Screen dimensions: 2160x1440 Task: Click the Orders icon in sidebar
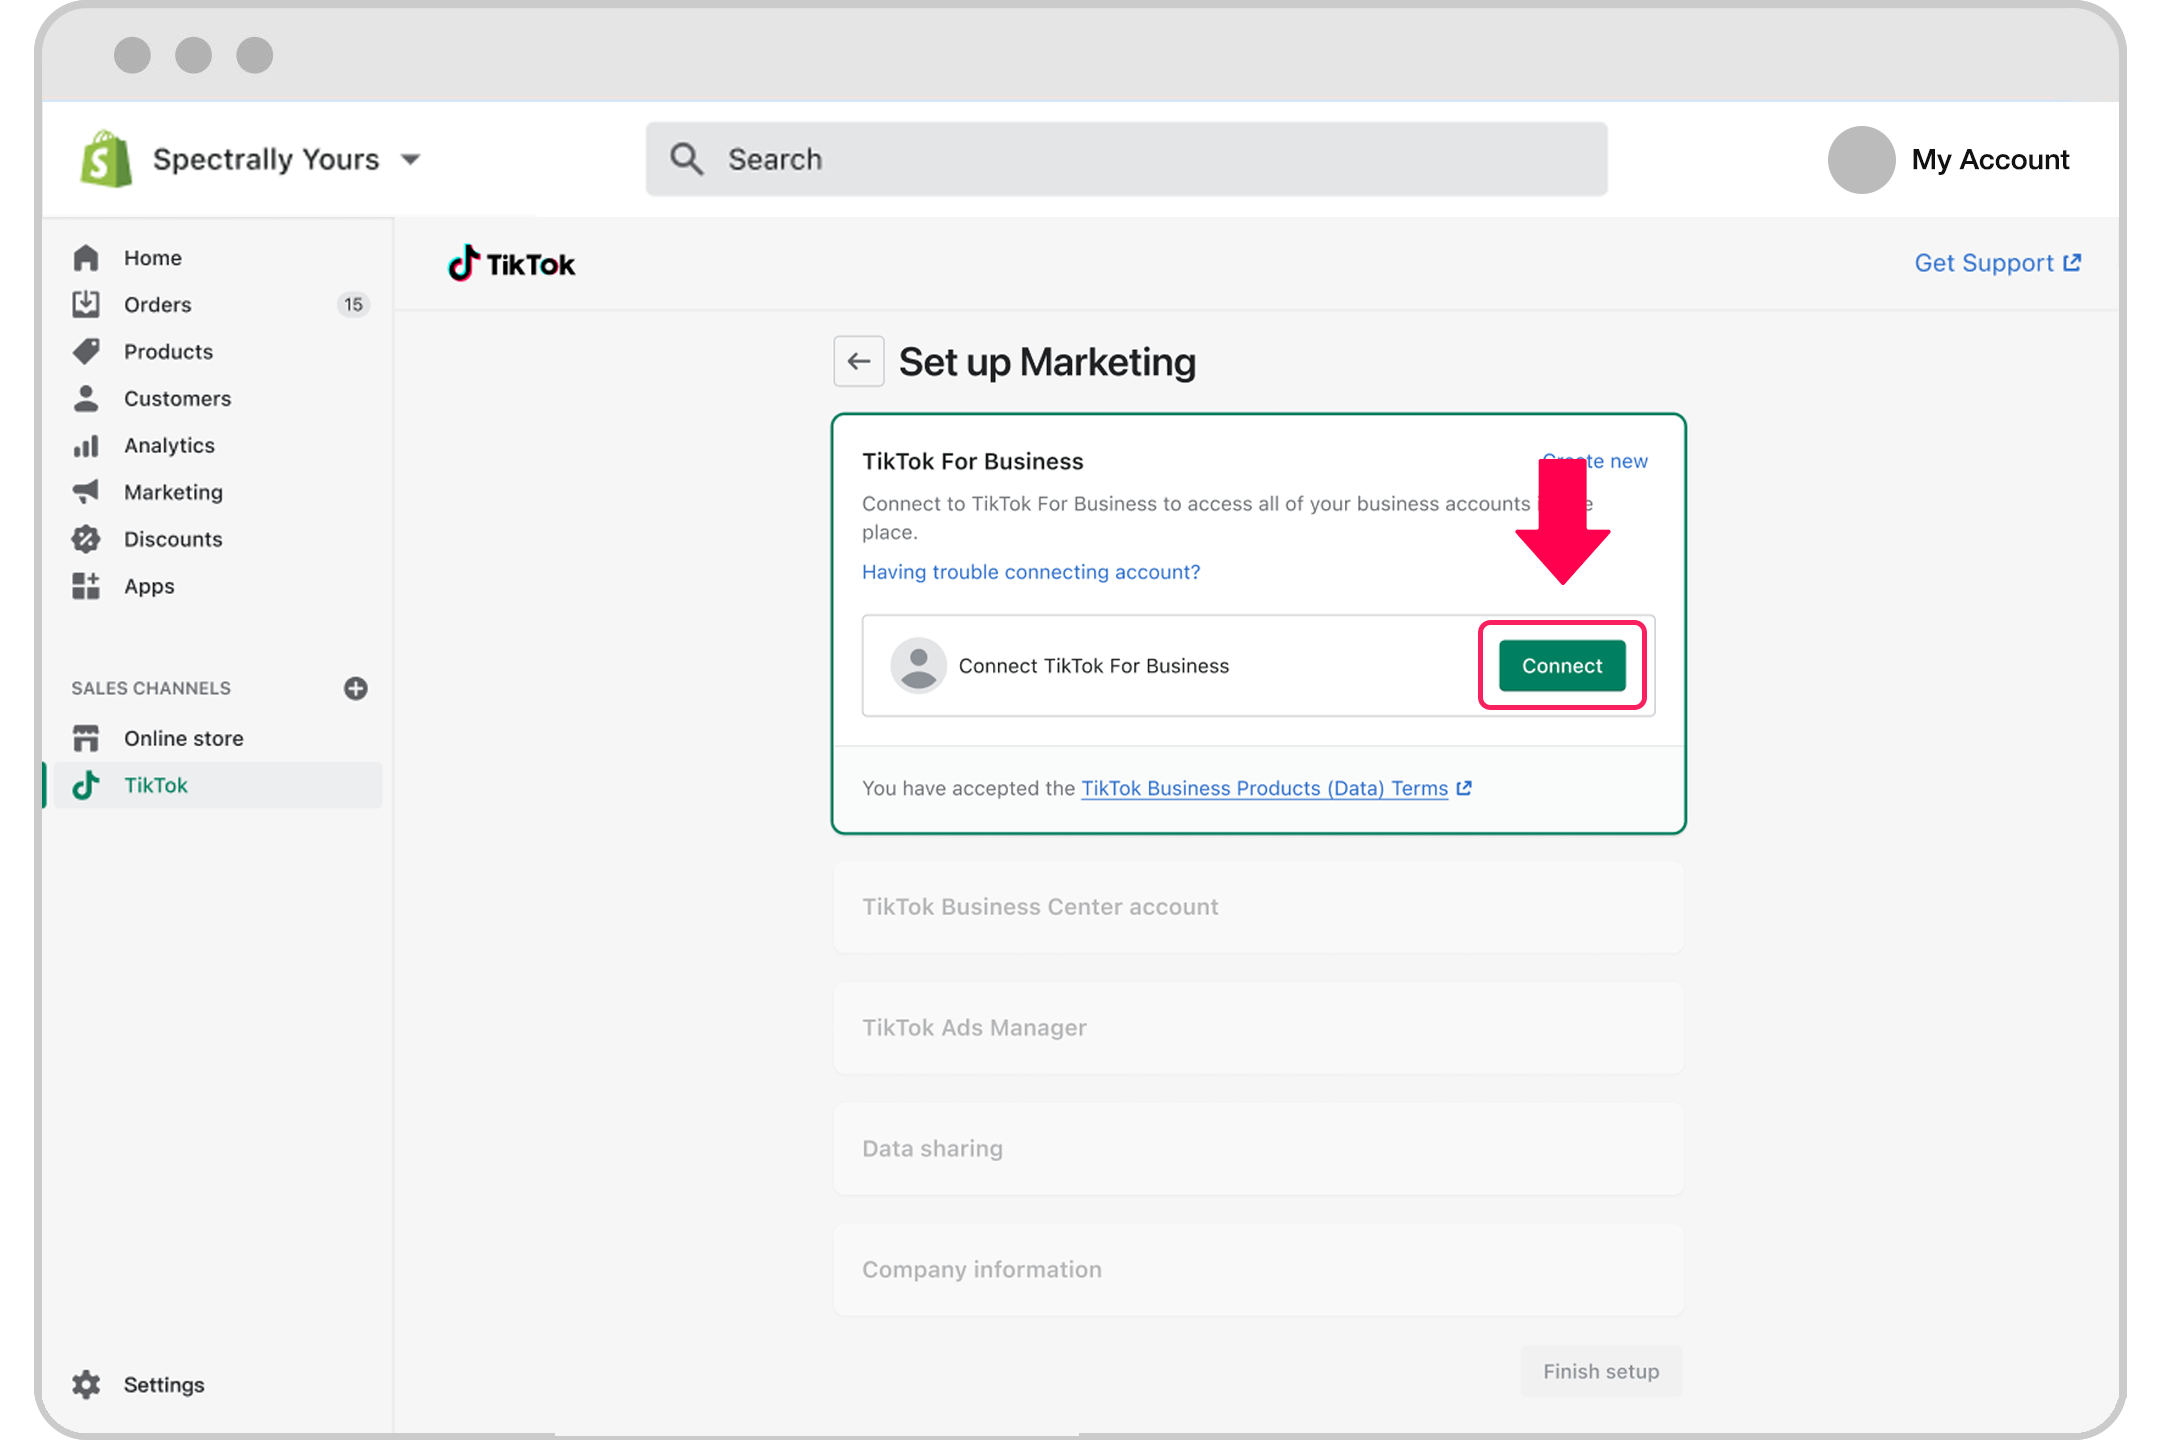point(87,304)
